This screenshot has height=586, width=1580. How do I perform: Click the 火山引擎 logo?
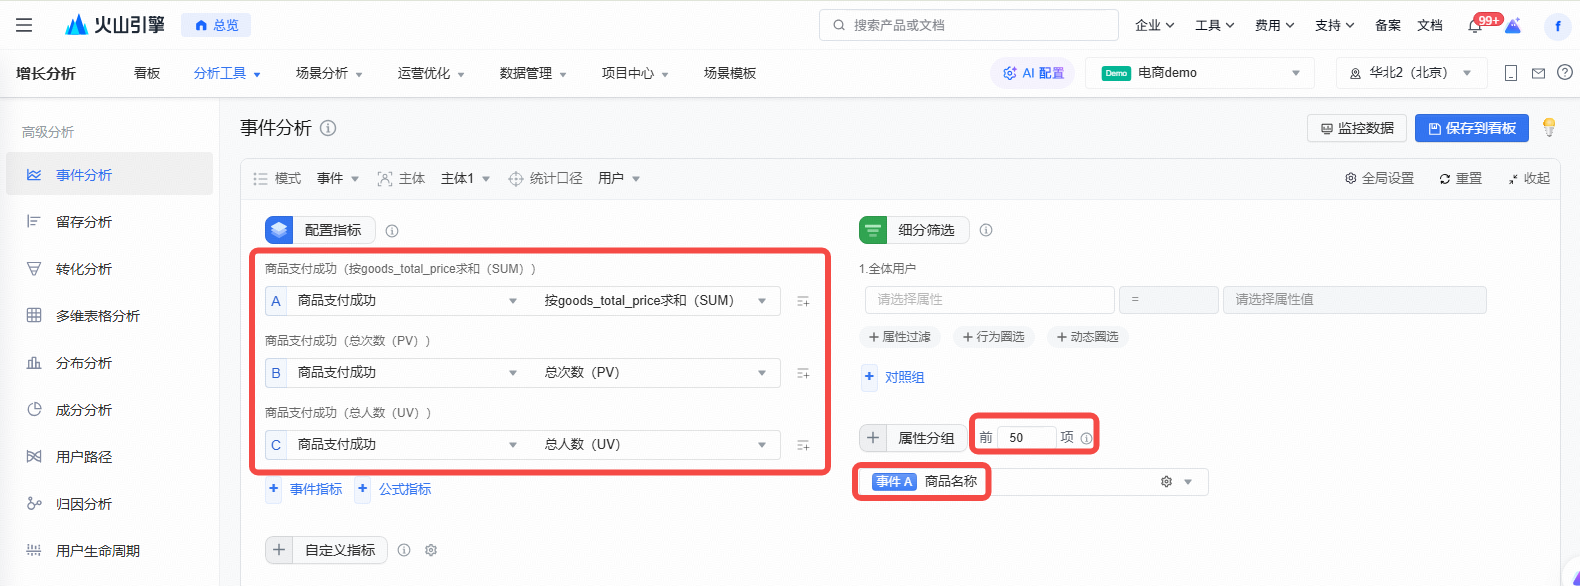point(114,25)
